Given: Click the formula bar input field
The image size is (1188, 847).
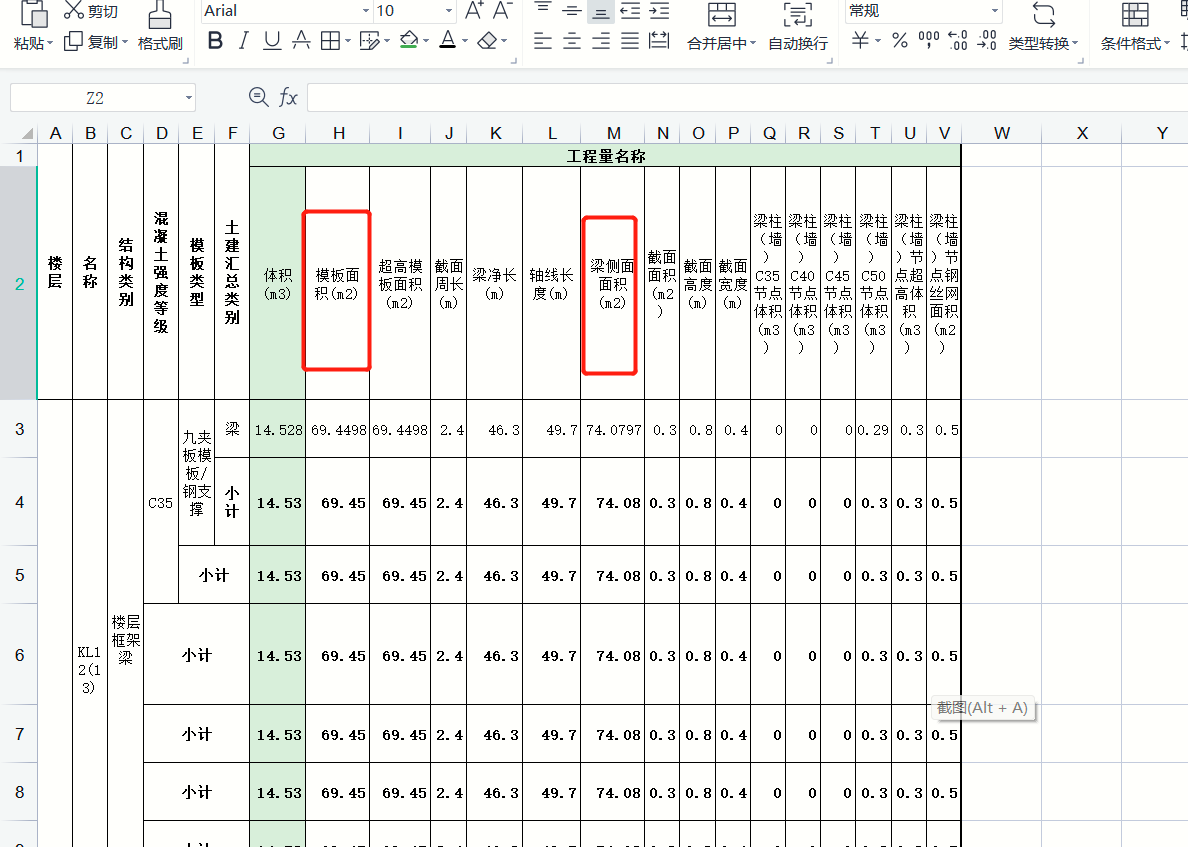Looking at the screenshot, I should pyautogui.click(x=747, y=97).
